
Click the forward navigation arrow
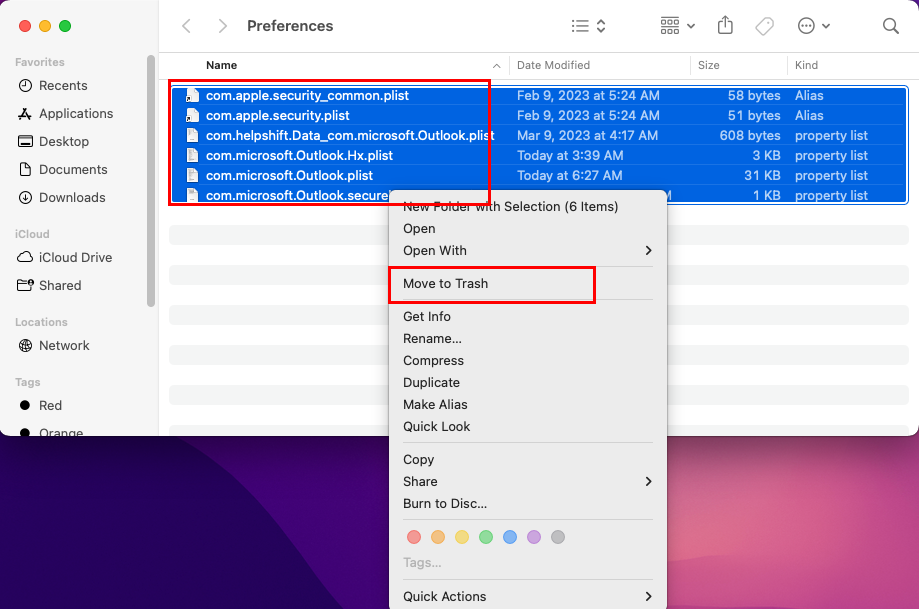222,26
